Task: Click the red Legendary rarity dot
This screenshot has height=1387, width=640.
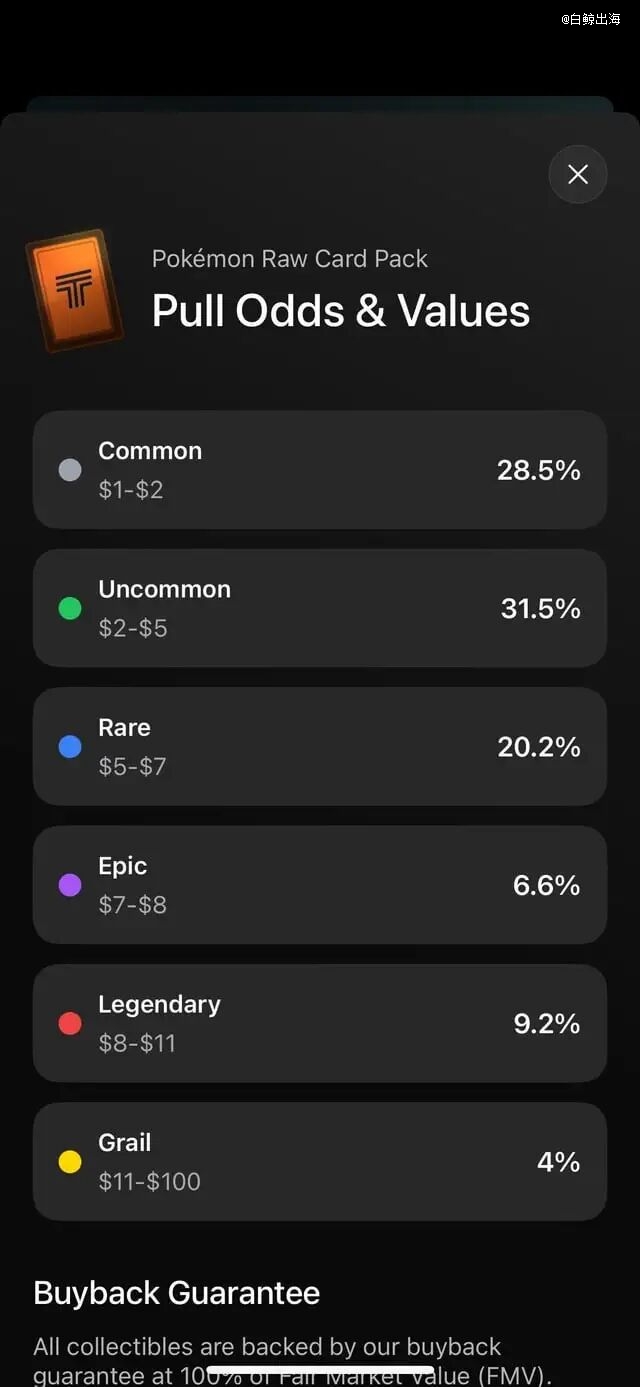Action: 70,1023
